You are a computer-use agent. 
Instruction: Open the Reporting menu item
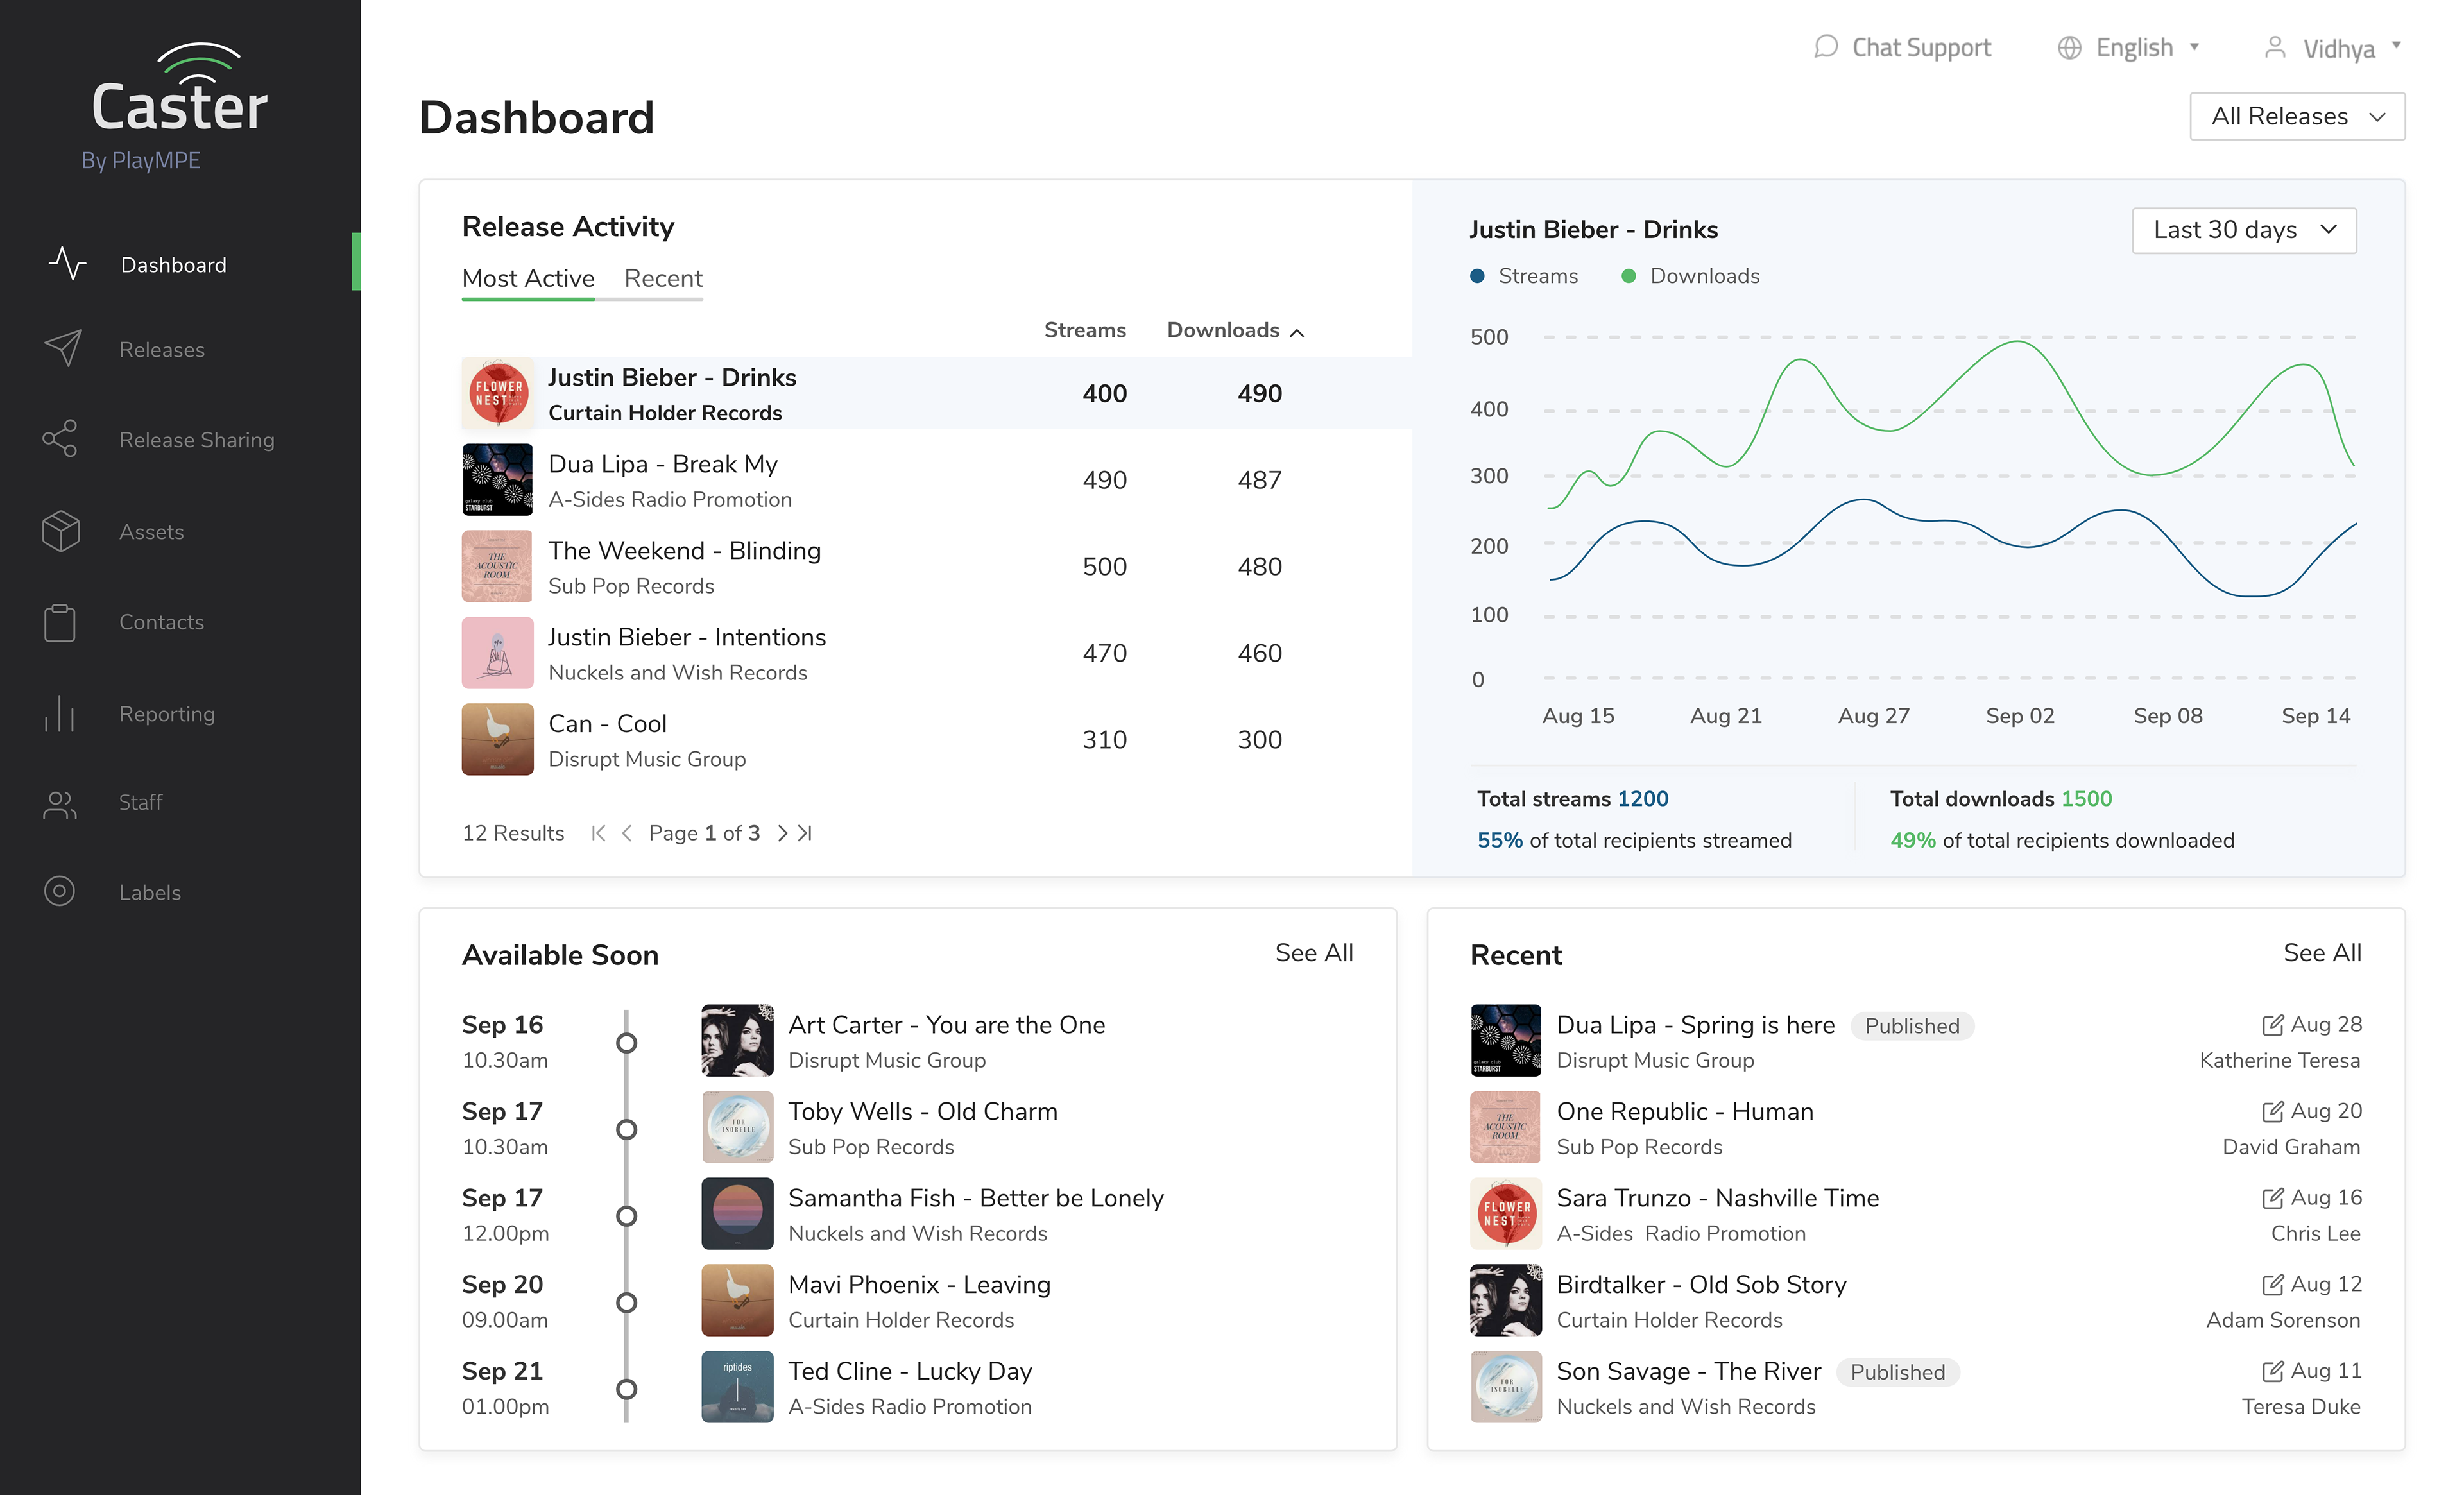point(167,714)
